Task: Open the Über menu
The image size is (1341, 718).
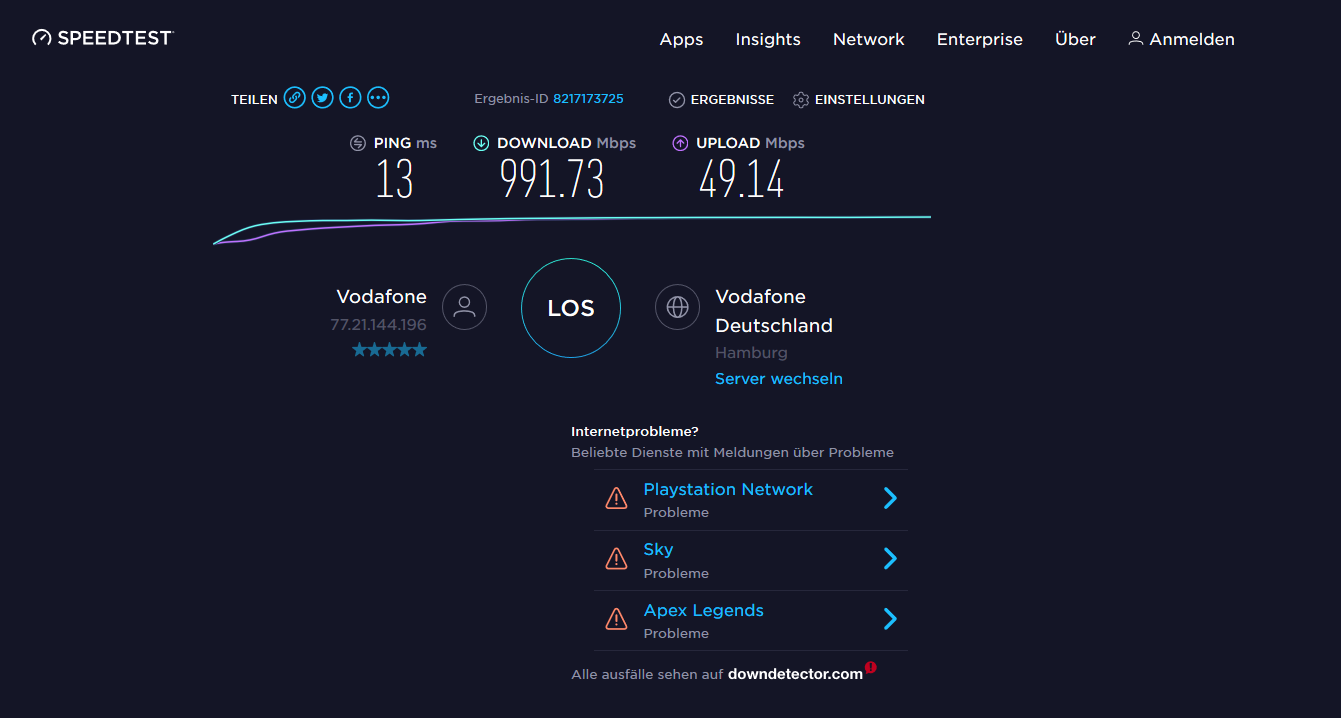Action: tap(1075, 39)
